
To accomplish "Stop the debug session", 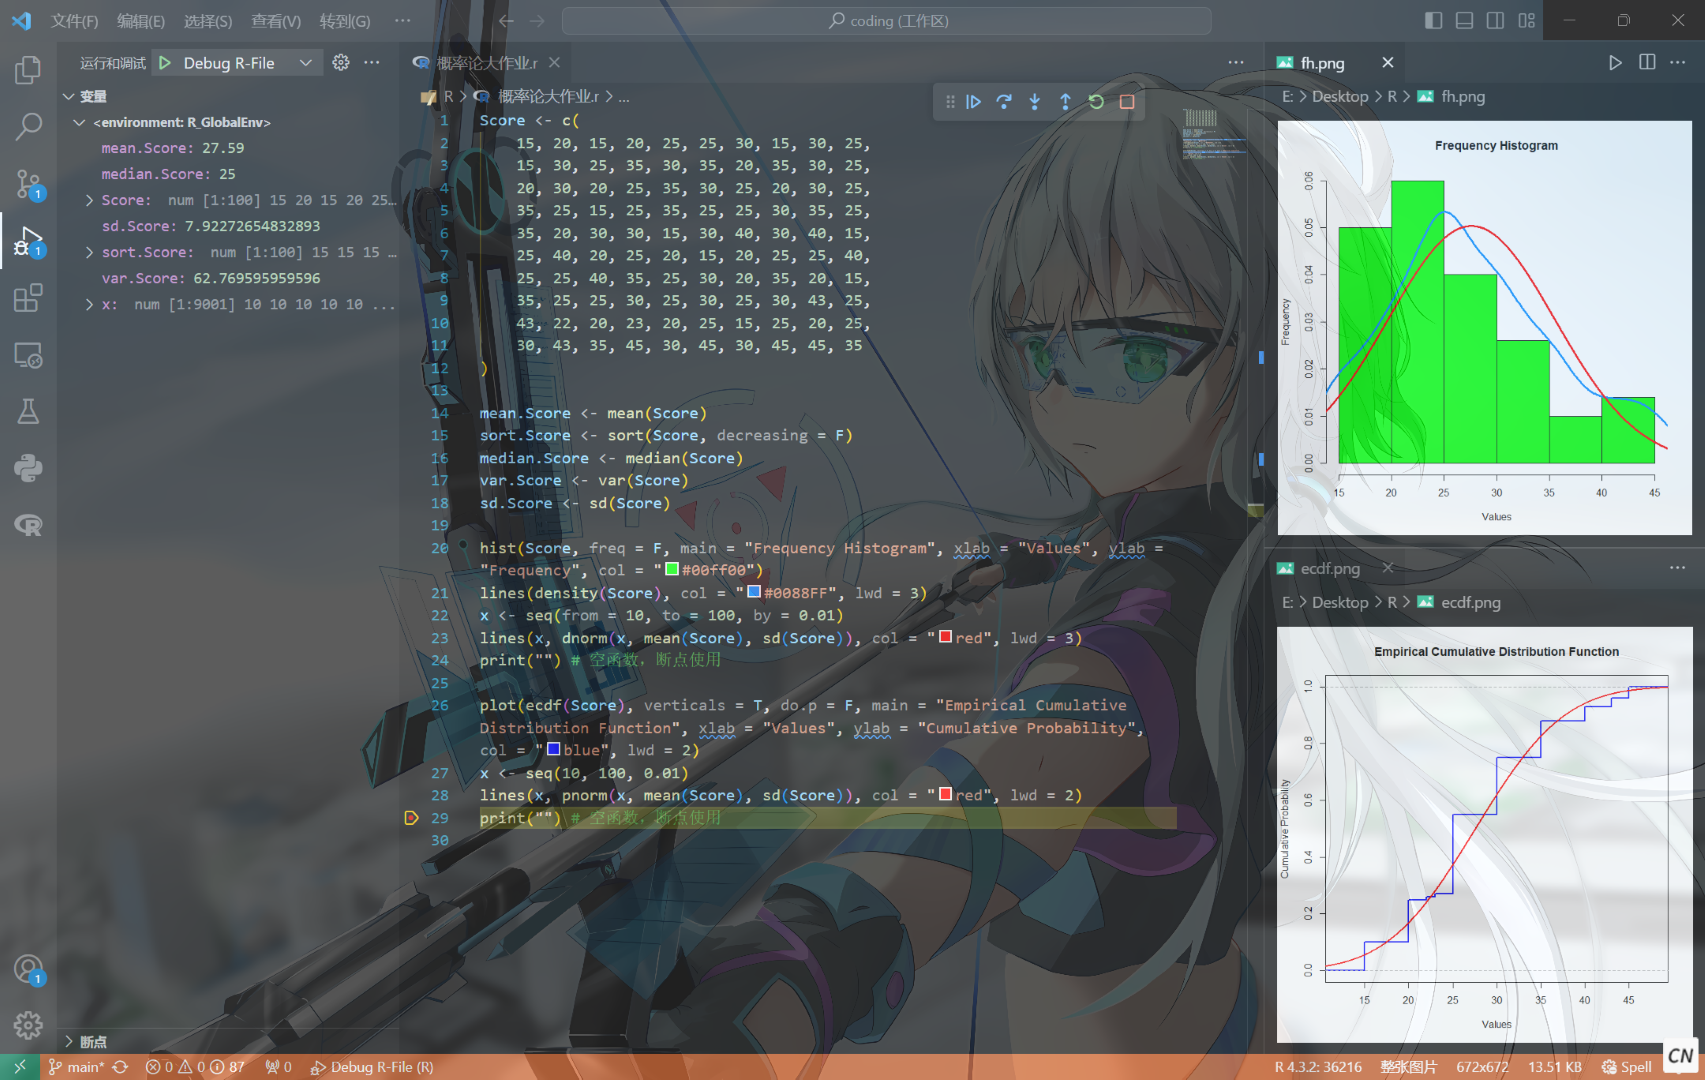I will (1127, 102).
